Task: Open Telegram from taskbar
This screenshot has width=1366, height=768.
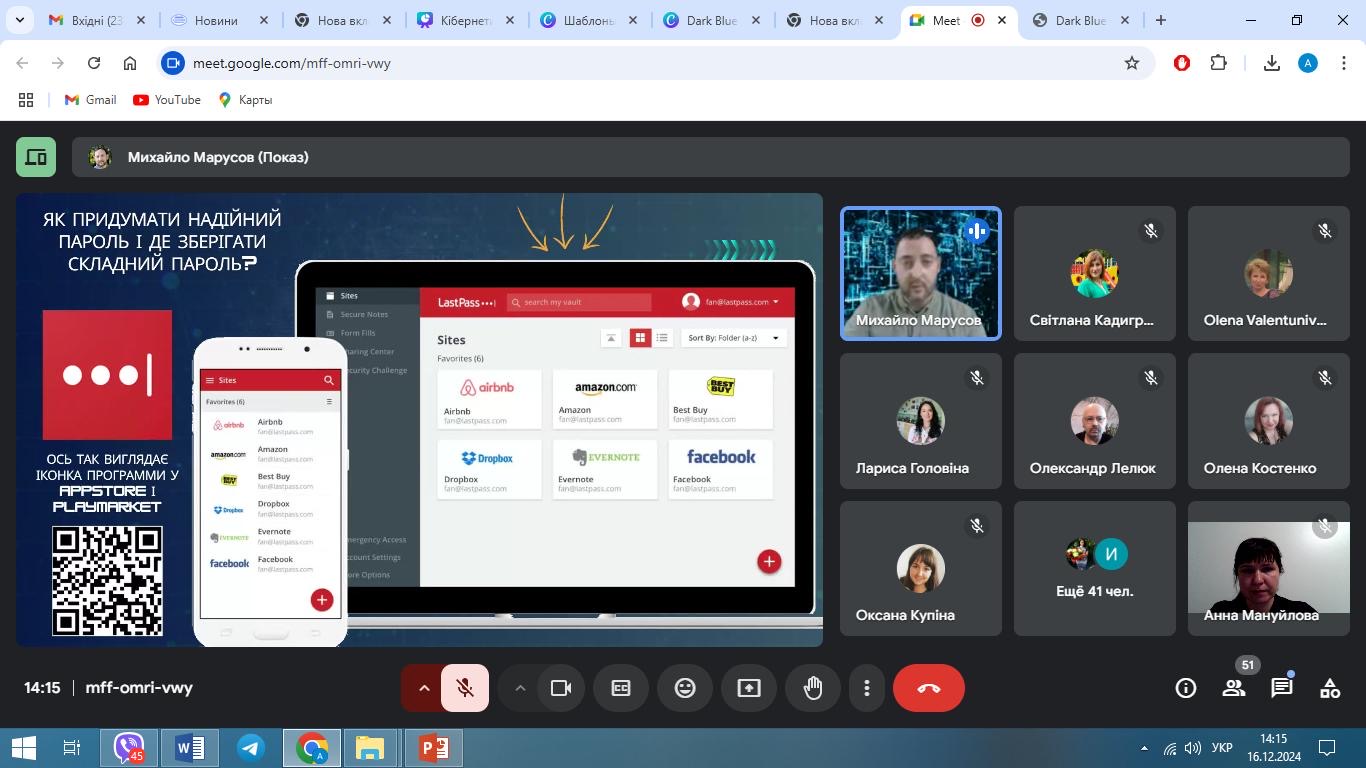Action: point(250,748)
